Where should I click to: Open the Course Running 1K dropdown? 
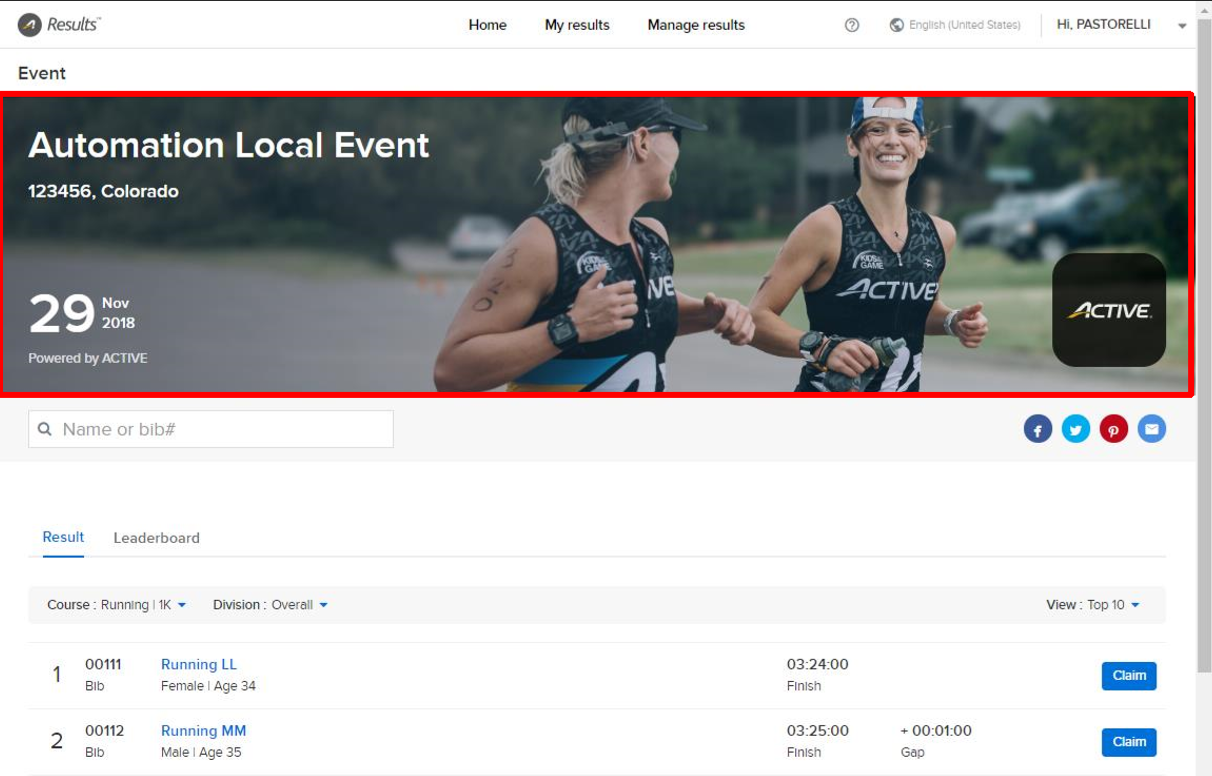tap(117, 605)
